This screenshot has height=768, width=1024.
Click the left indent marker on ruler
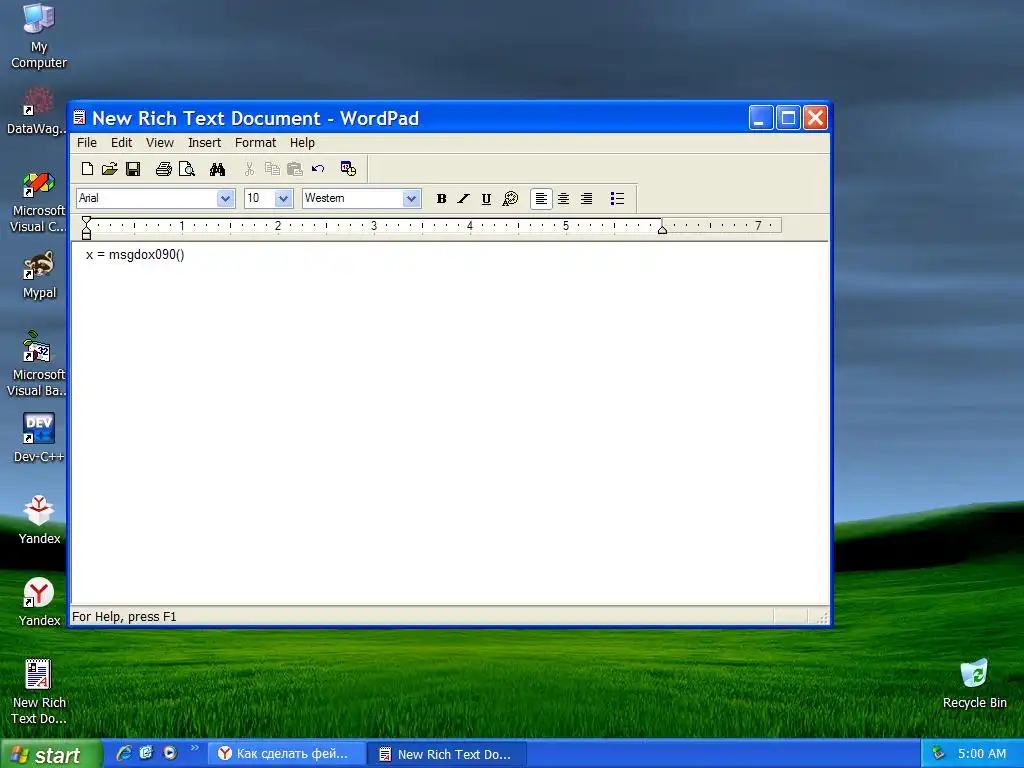point(86,232)
